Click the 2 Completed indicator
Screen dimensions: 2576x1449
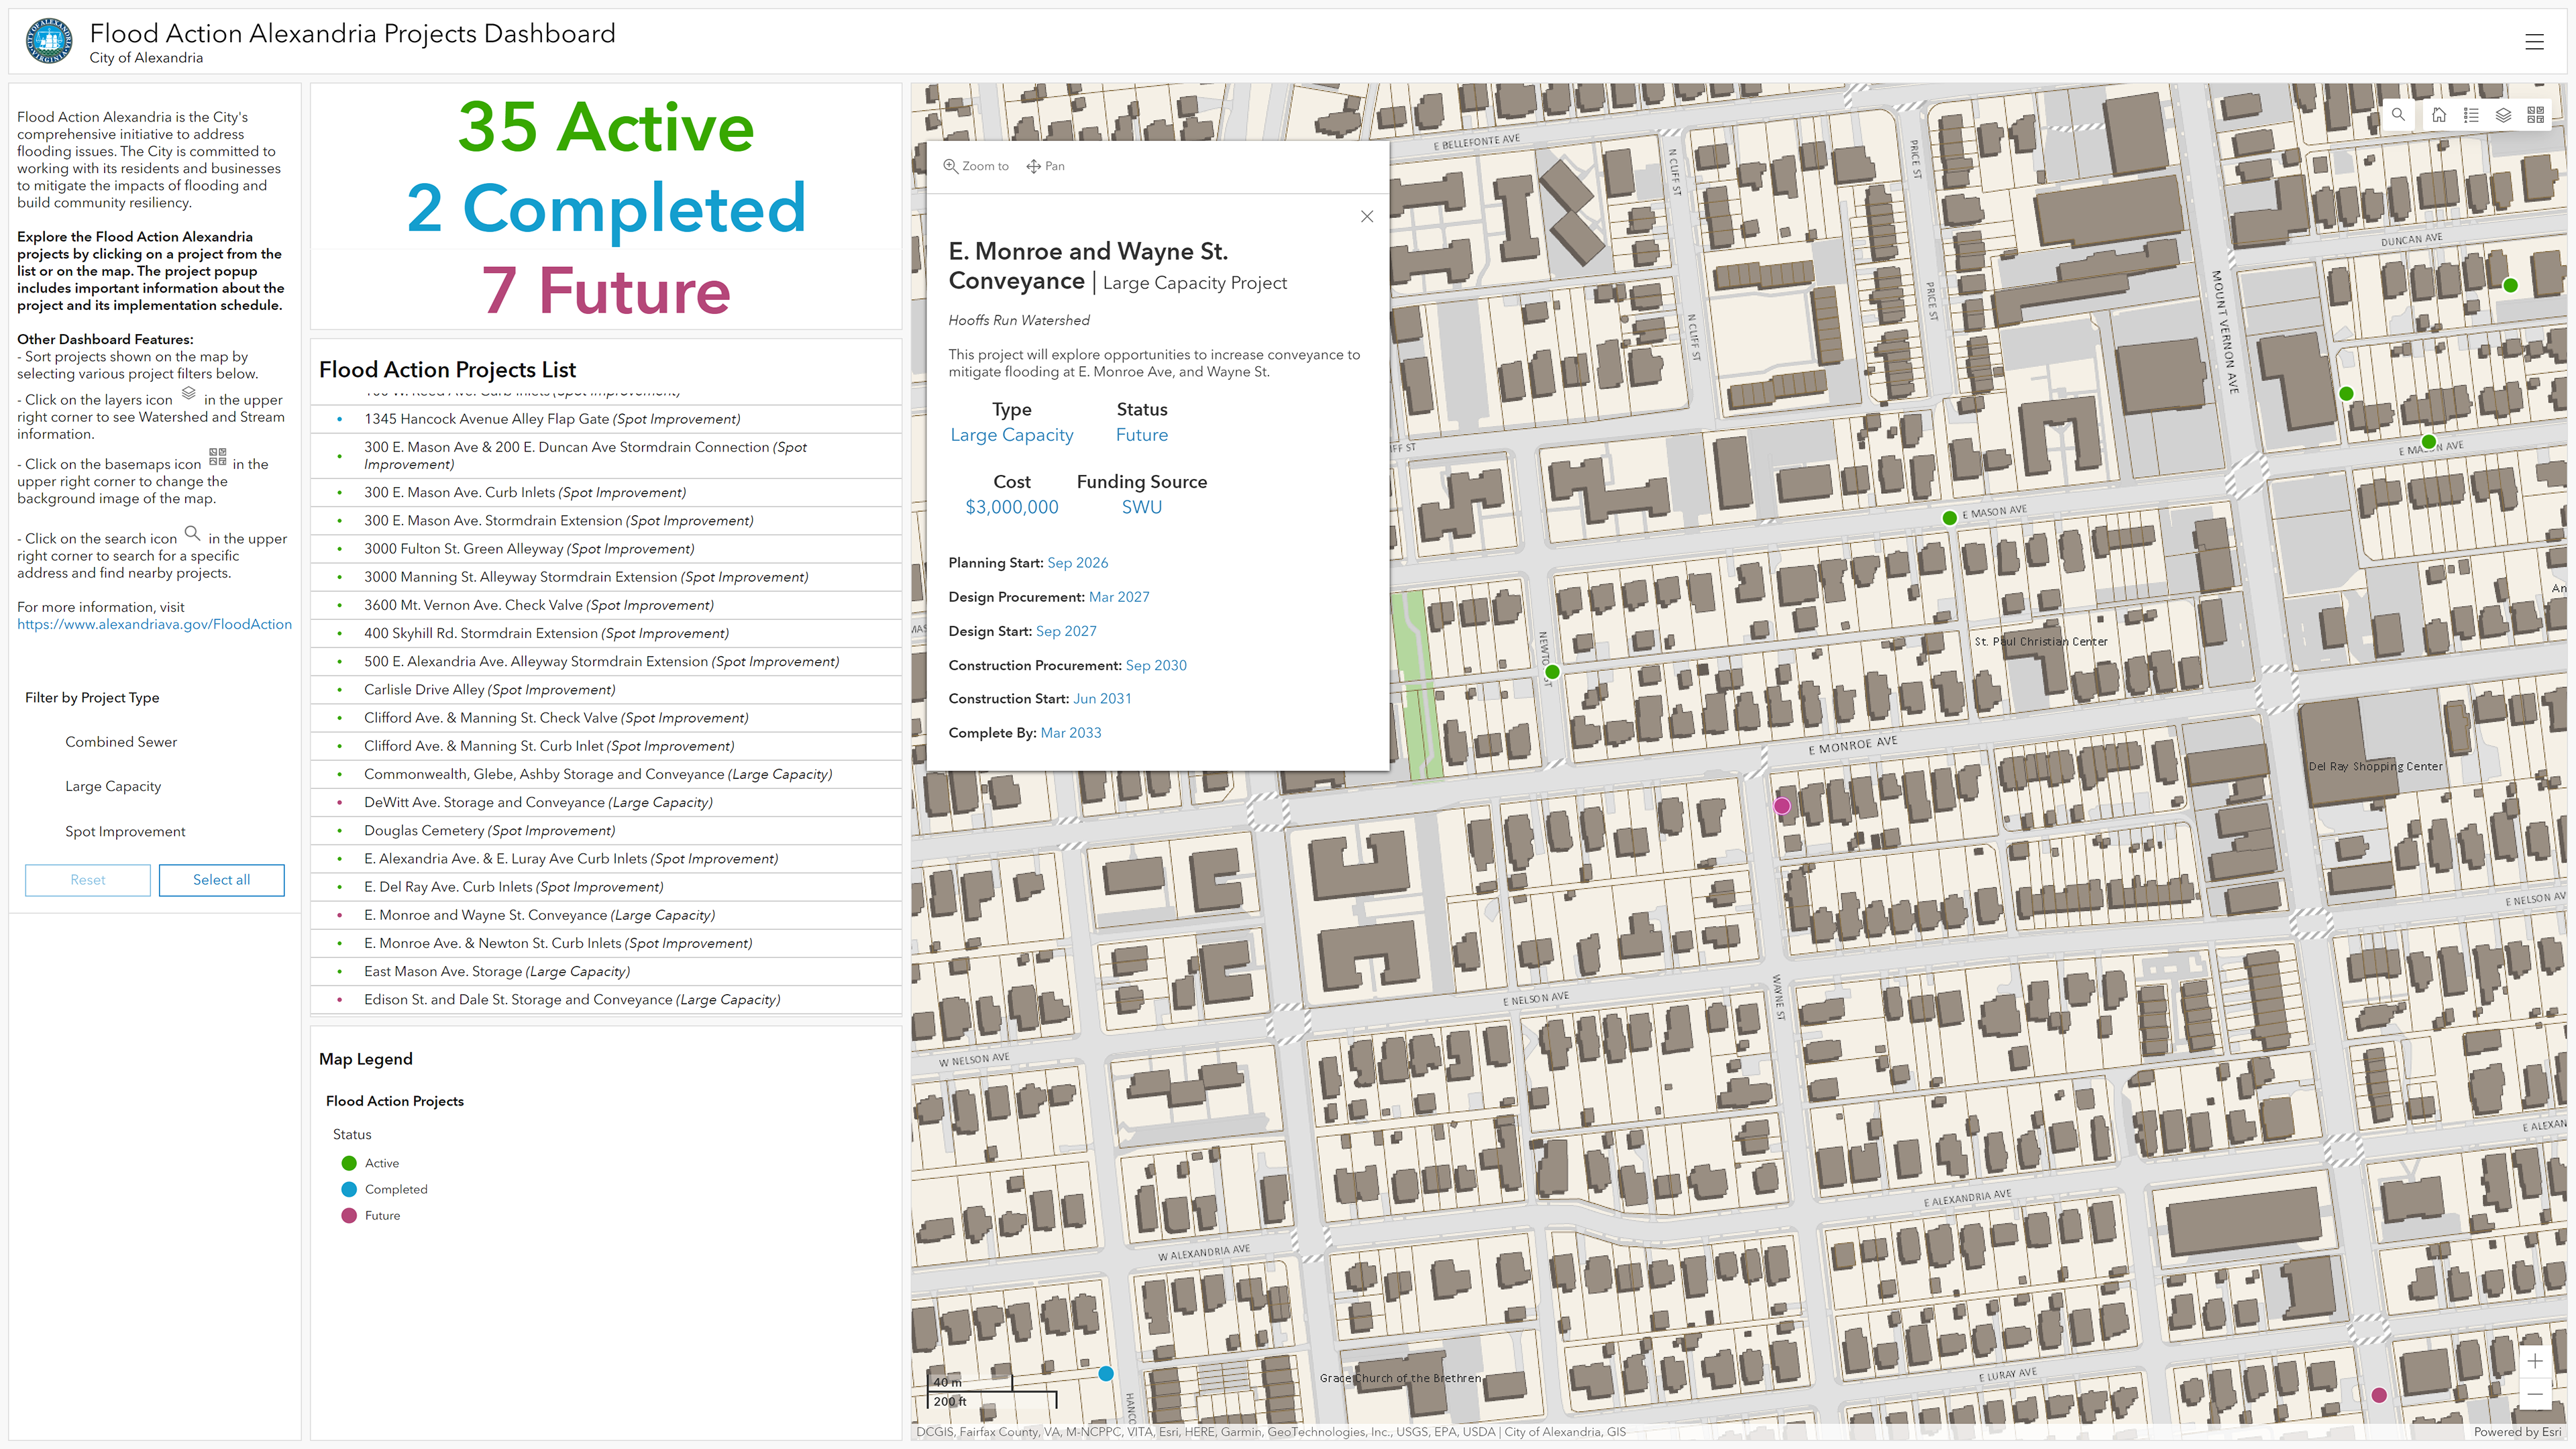(606, 208)
